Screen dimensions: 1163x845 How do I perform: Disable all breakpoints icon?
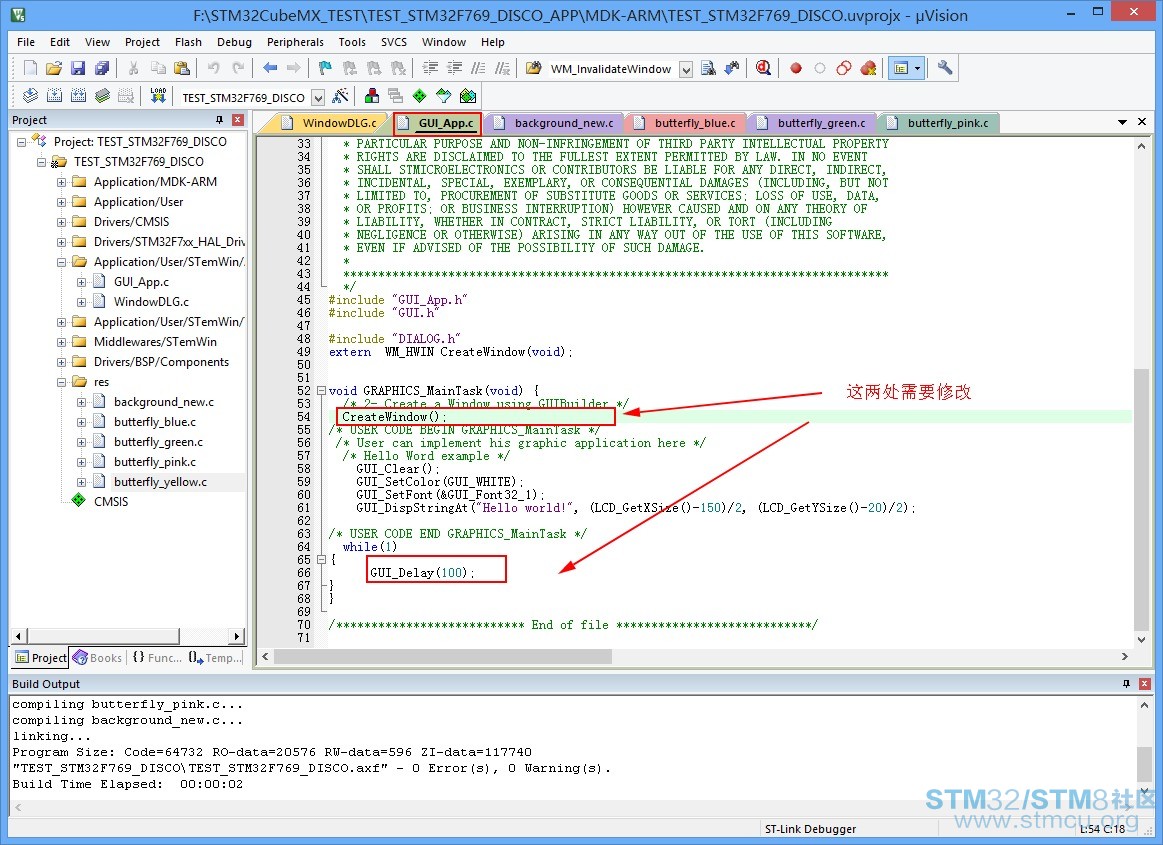coord(844,68)
